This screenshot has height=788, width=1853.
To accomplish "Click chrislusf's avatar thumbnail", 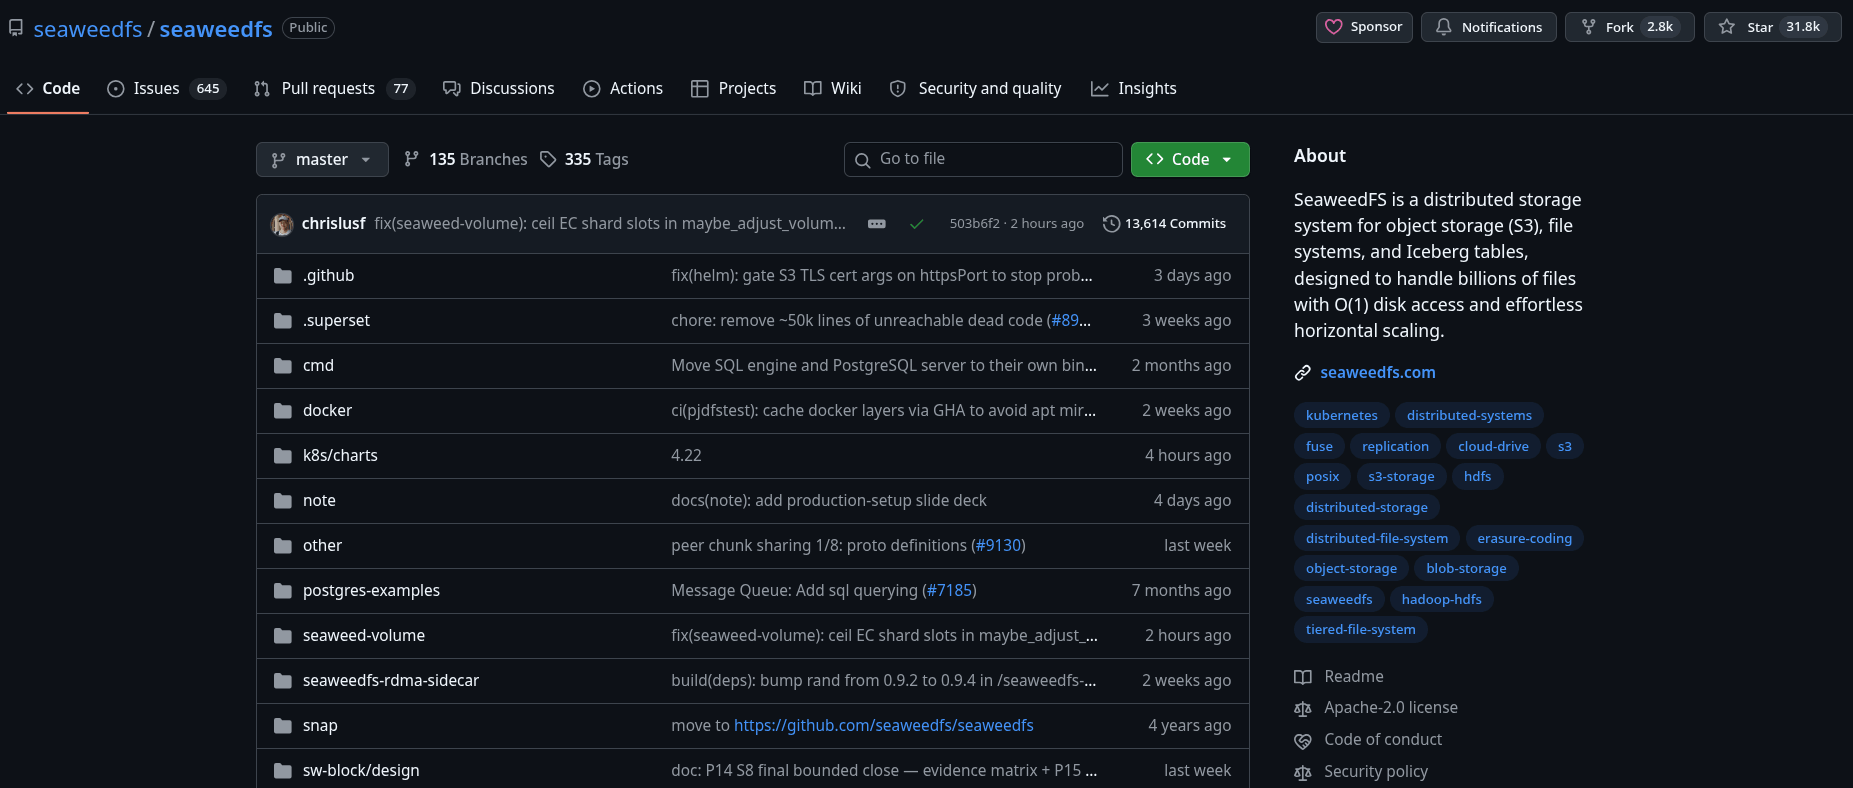I will coord(282,224).
